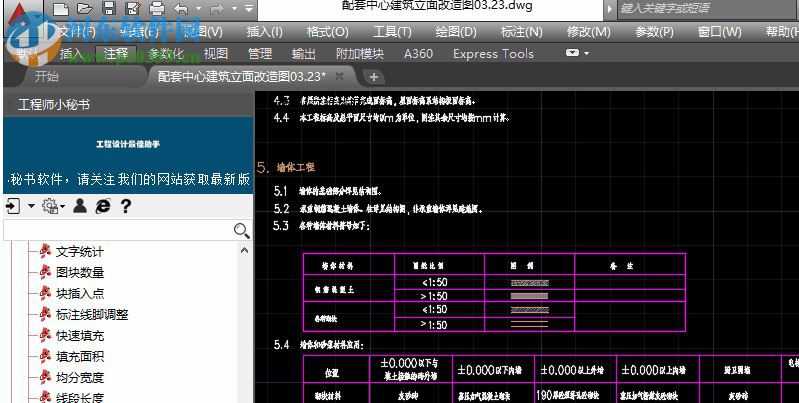Switch to the 视图 ribbon tab
The image size is (799, 403).
pyautogui.click(x=216, y=54)
